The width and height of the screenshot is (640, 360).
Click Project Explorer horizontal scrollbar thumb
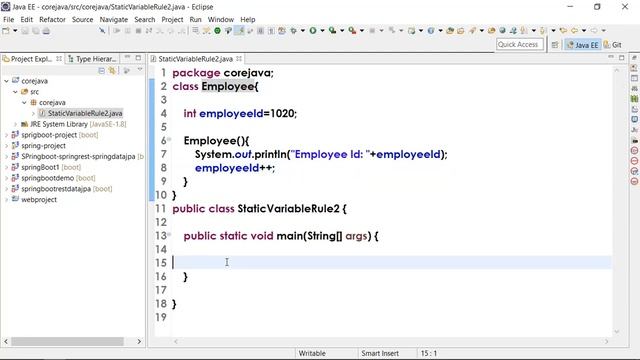click(67, 341)
